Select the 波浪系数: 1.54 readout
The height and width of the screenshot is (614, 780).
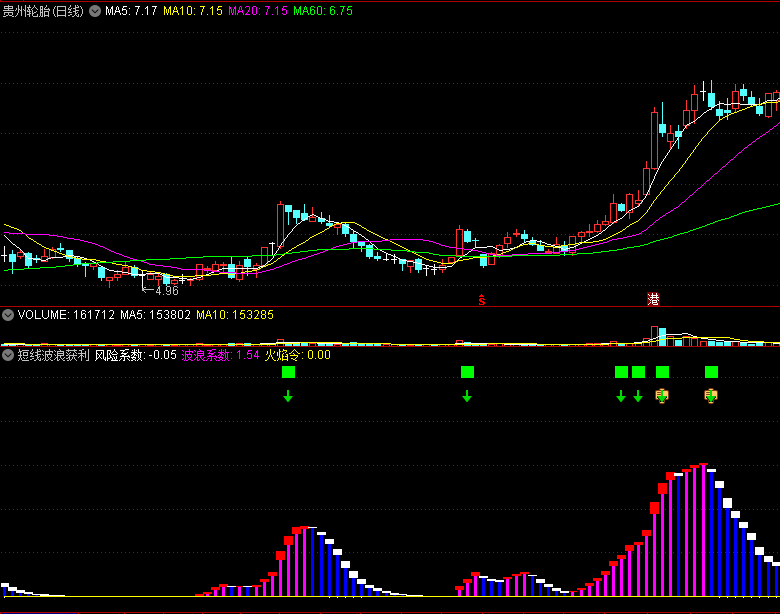[220, 355]
